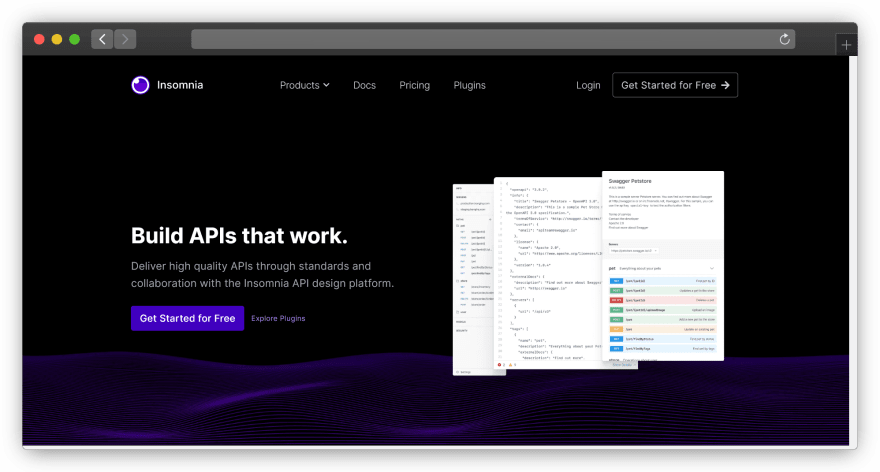The height and width of the screenshot is (472, 880).
Task: Click the Insomnia brand name text
Action: (180, 85)
